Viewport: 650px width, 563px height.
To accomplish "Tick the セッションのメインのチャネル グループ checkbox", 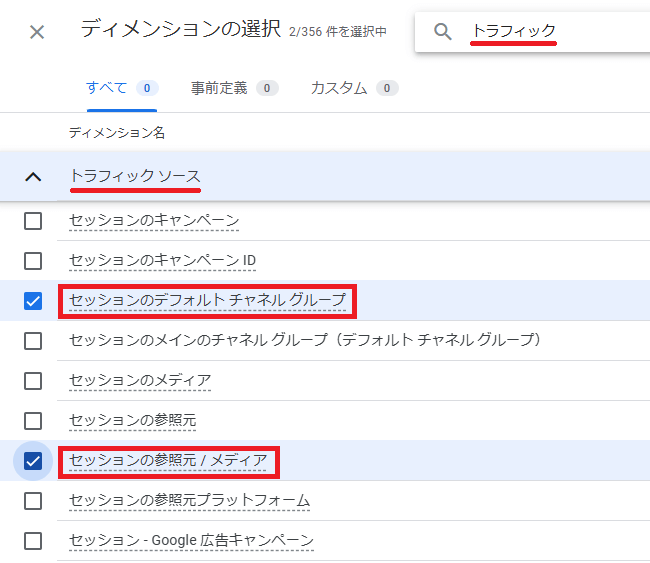I will [x=33, y=340].
